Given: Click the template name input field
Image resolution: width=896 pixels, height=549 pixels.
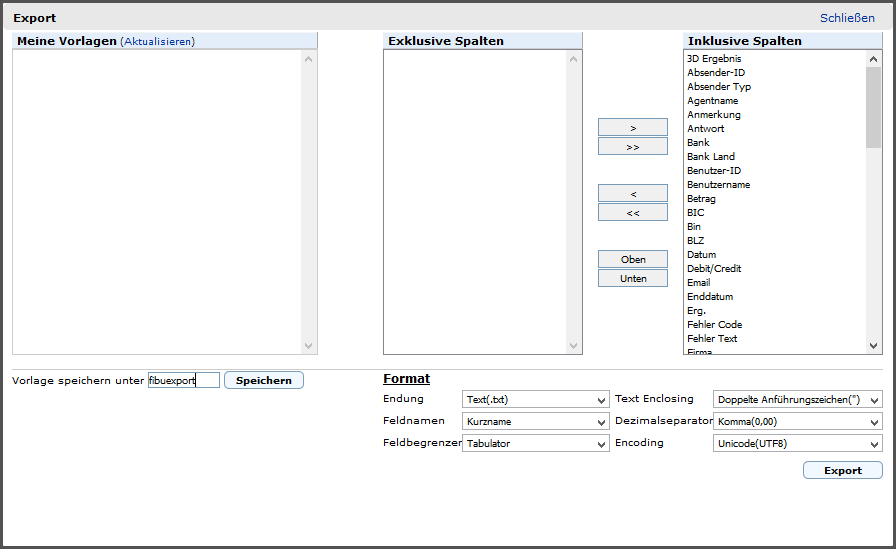Looking at the screenshot, I should pos(183,380).
